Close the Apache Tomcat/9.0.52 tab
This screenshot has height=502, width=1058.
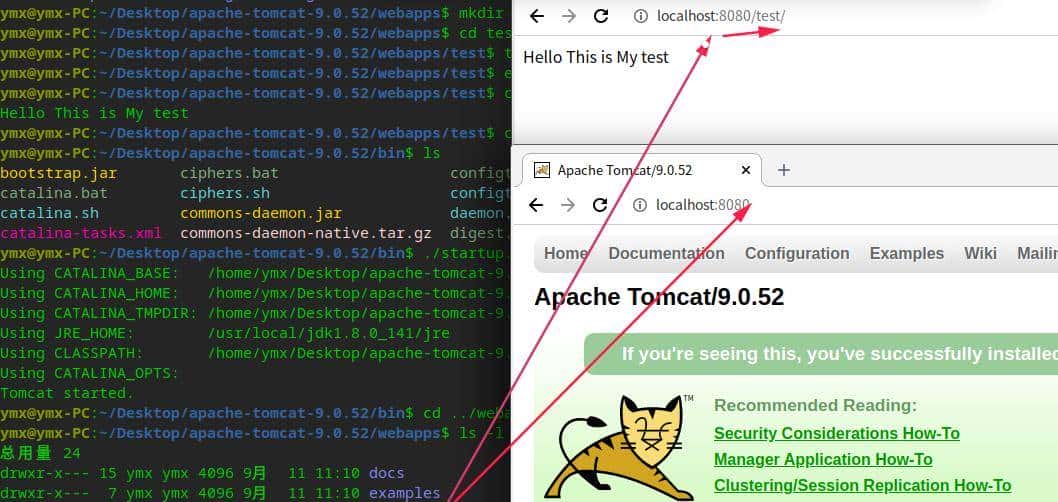coord(746,170)
